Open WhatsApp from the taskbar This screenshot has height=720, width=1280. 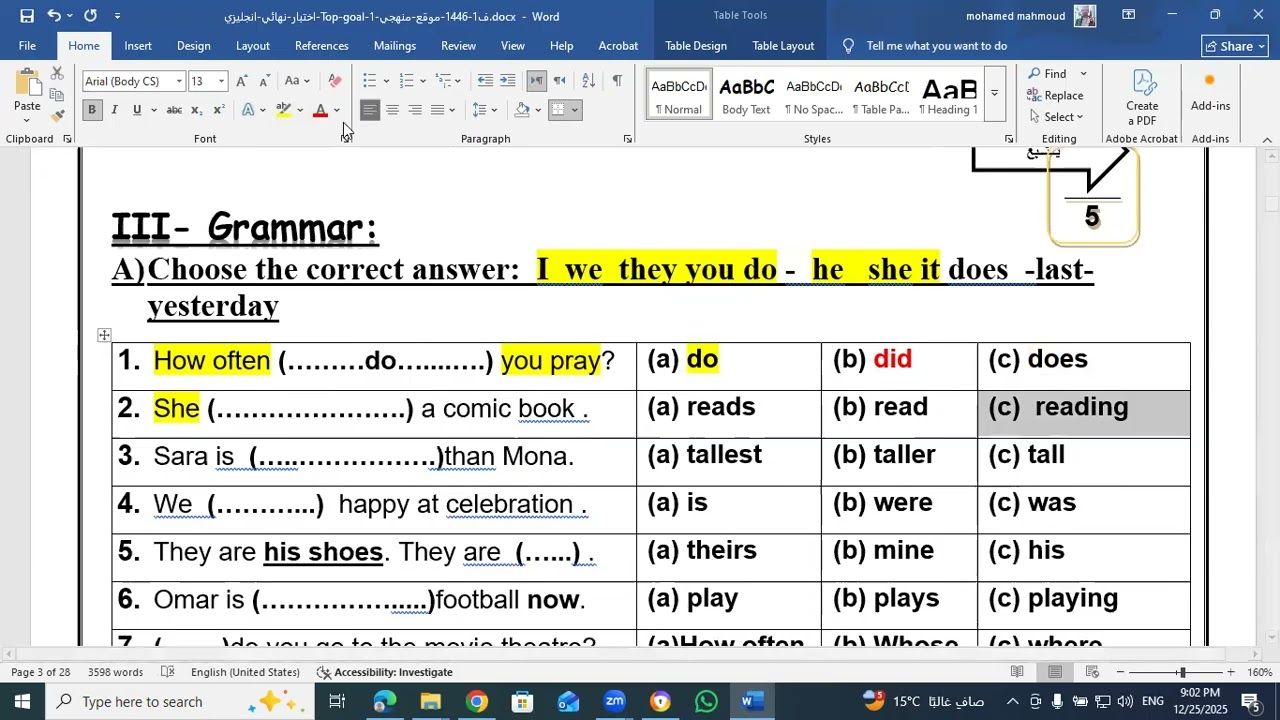(x=706, y=702)
